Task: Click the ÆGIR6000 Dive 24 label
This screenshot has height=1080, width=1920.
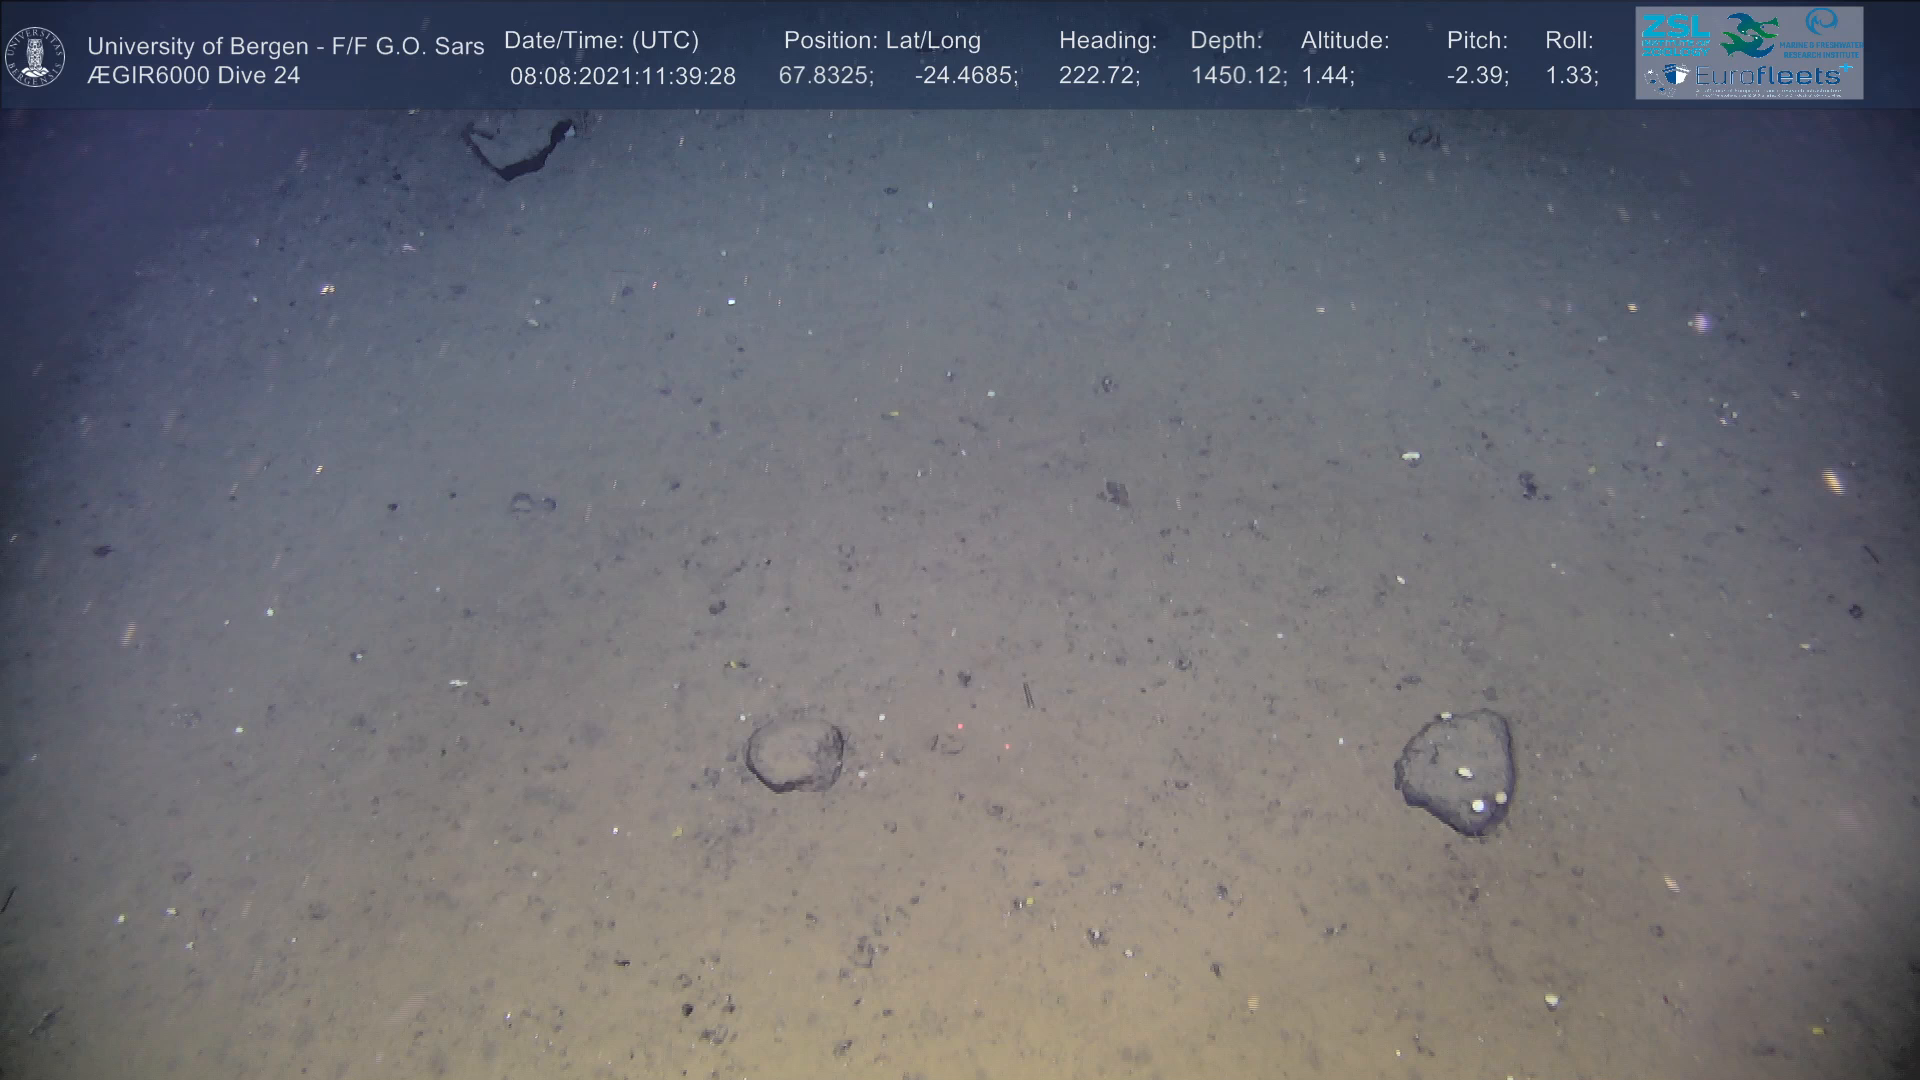Action: click(193, 76)
